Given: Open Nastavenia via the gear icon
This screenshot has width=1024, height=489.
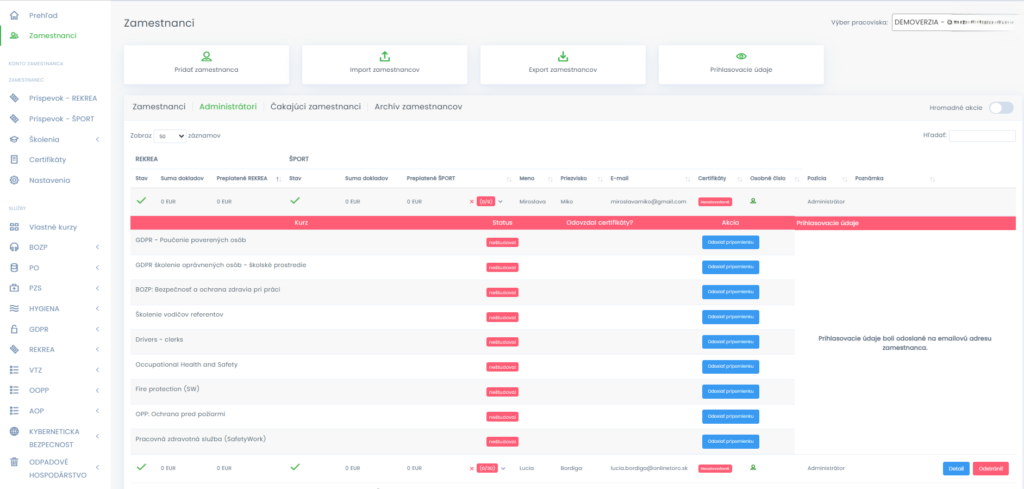Looking at the screenshot, I should pyautogui.click(x=14, y=180).
